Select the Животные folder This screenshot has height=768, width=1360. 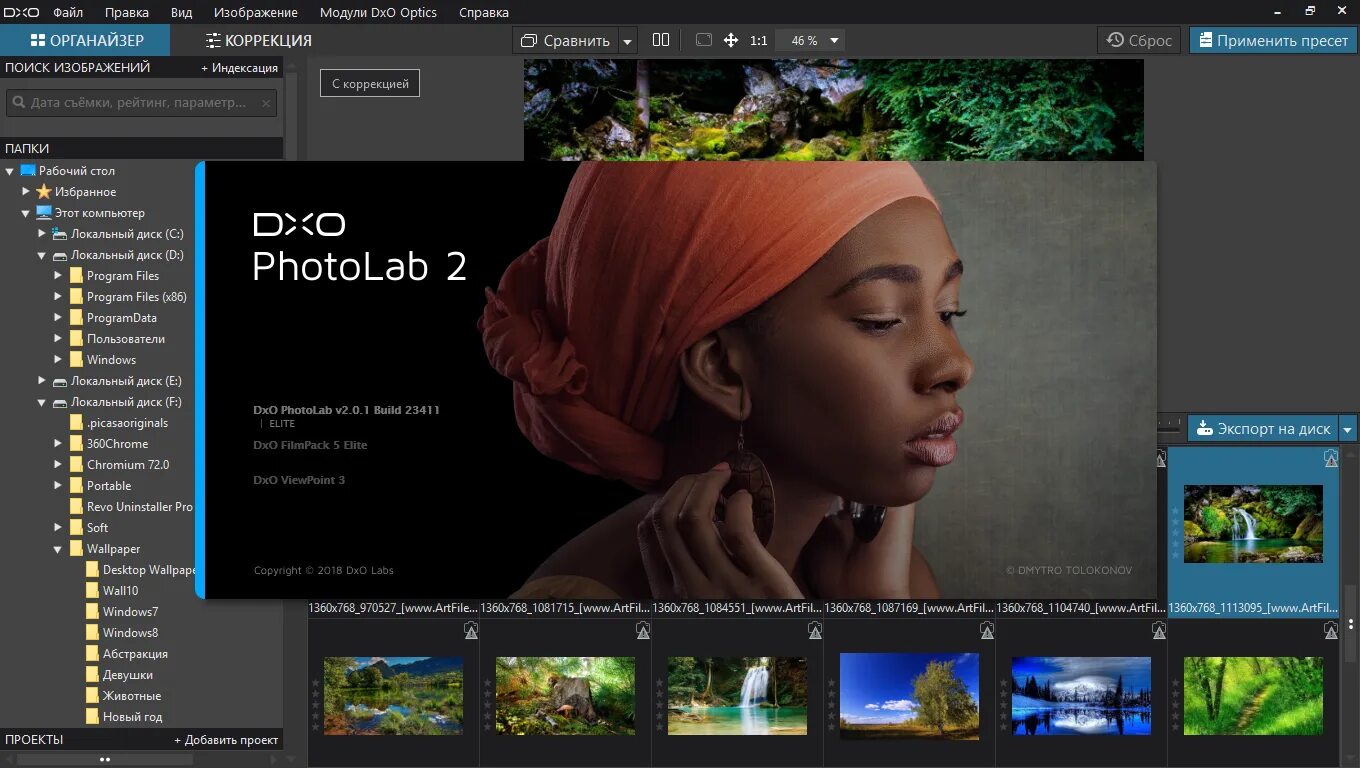[x=132, y=696]
